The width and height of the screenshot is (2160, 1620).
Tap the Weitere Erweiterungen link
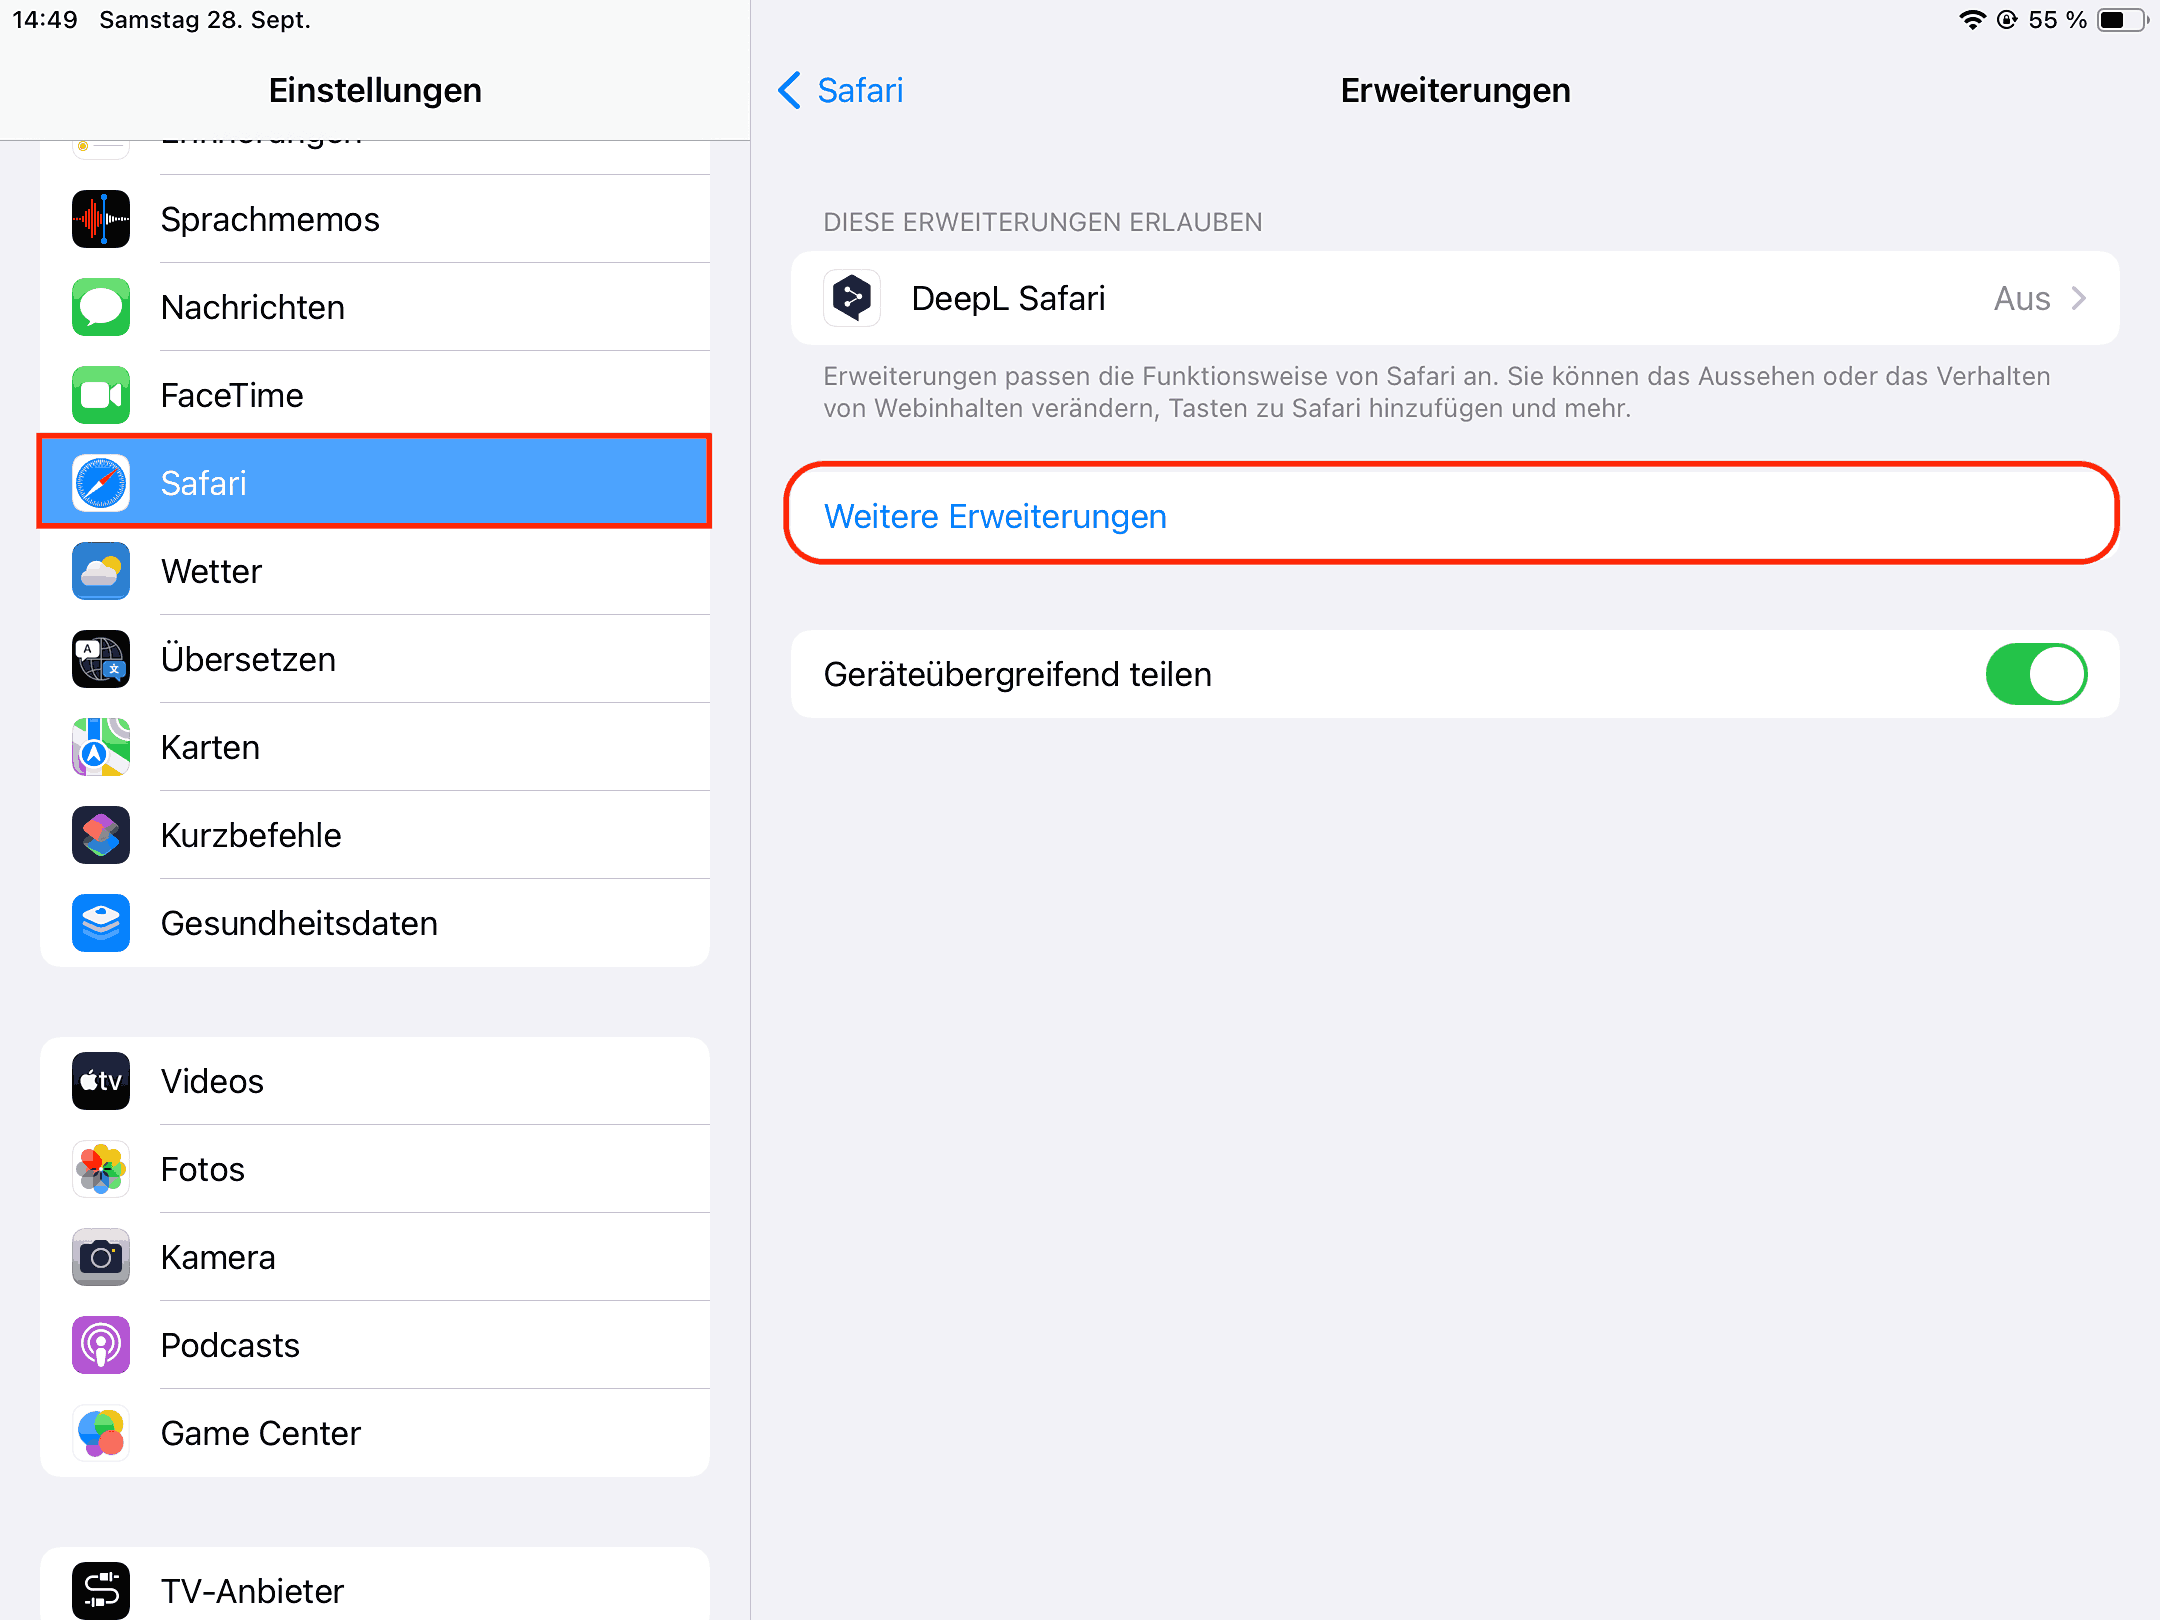(x=995, y=516)
